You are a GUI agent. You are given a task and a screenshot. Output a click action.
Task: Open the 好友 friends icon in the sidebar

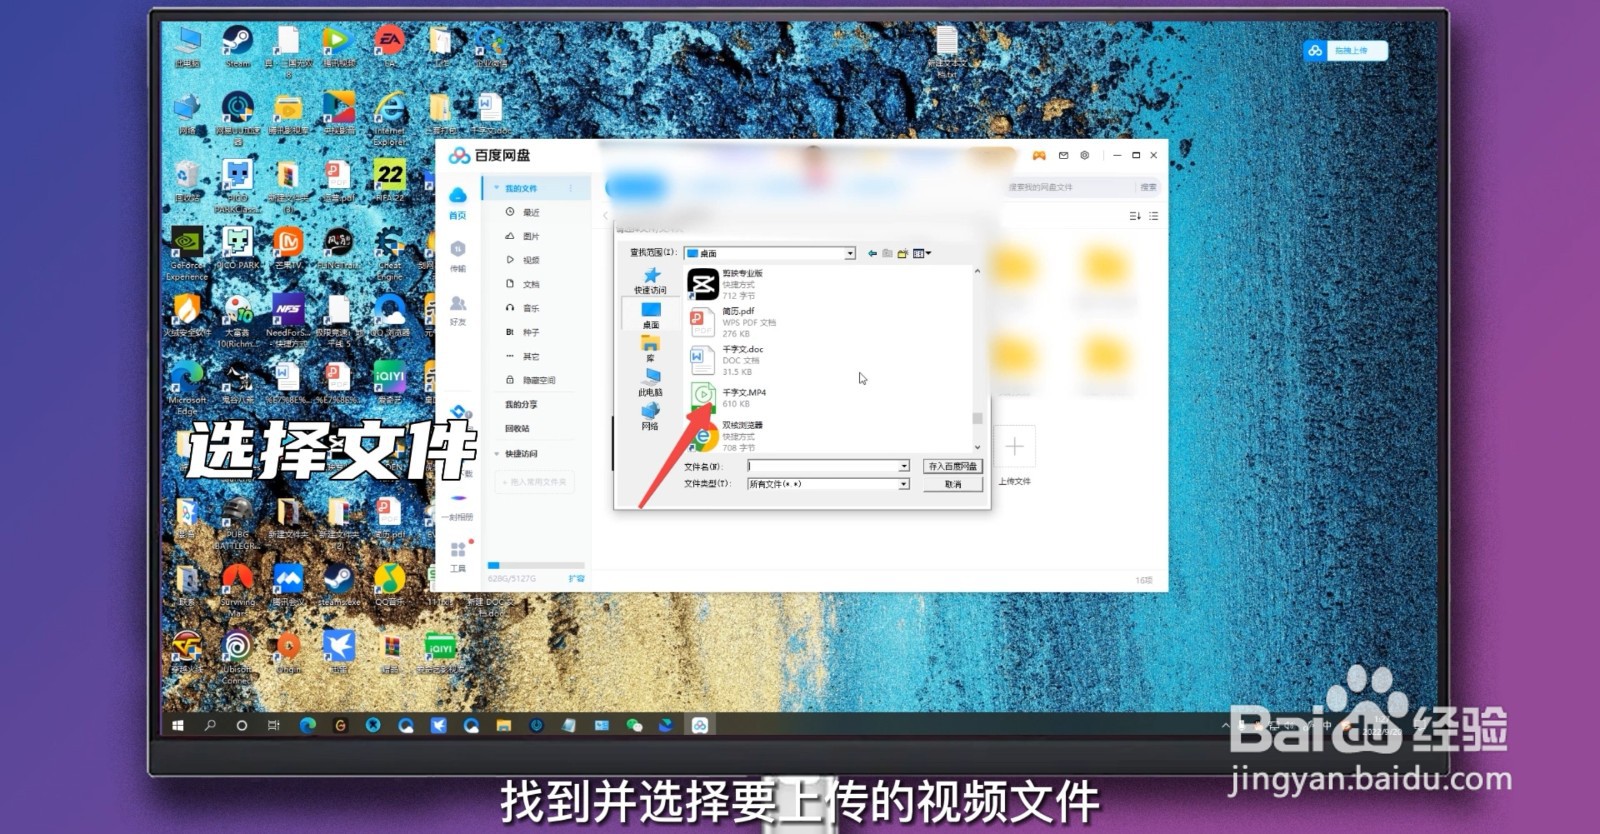457,309
